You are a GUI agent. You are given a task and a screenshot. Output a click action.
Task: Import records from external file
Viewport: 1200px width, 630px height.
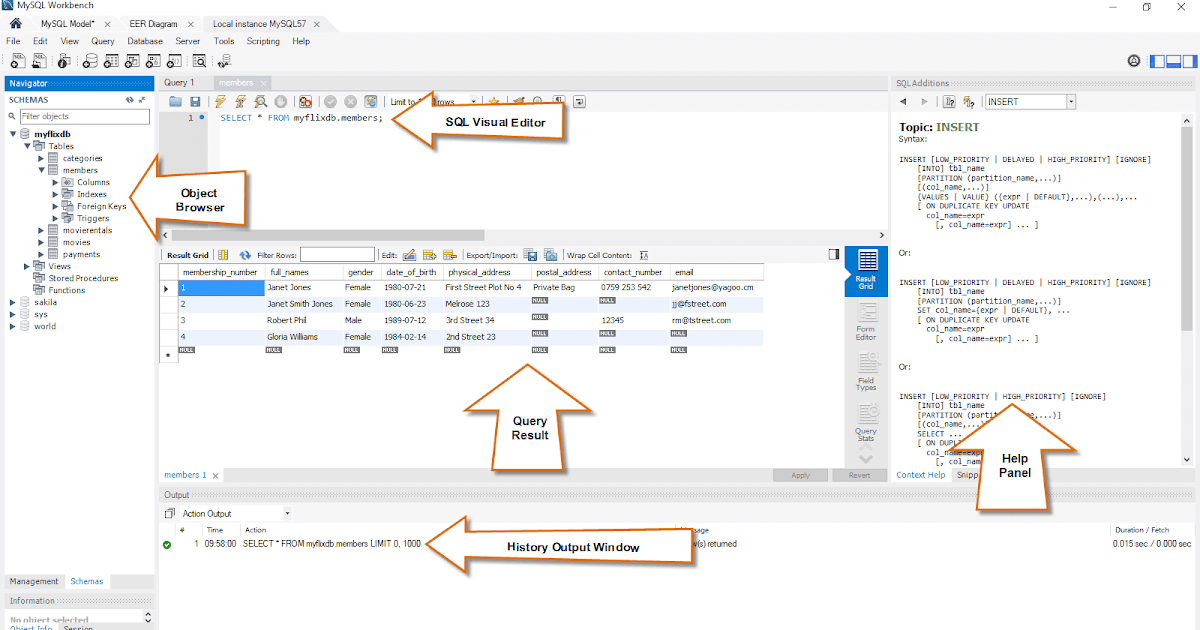tap(551, 255)
